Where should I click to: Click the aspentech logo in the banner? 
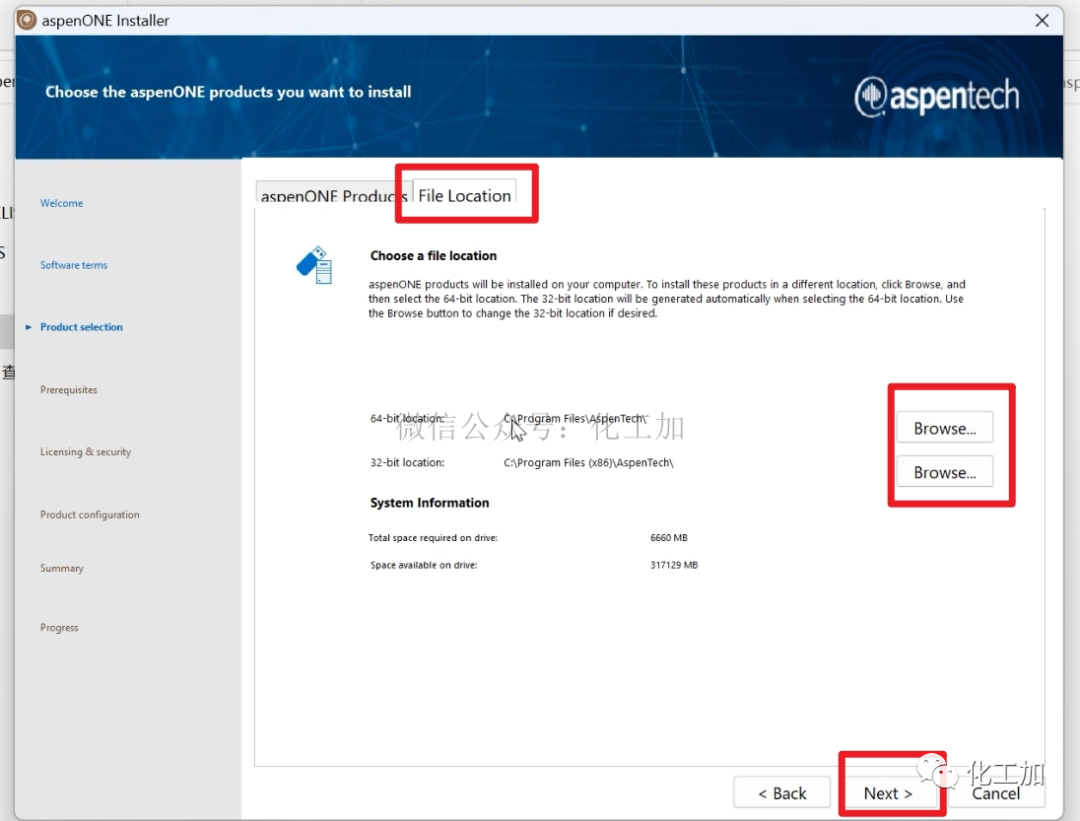937,96
